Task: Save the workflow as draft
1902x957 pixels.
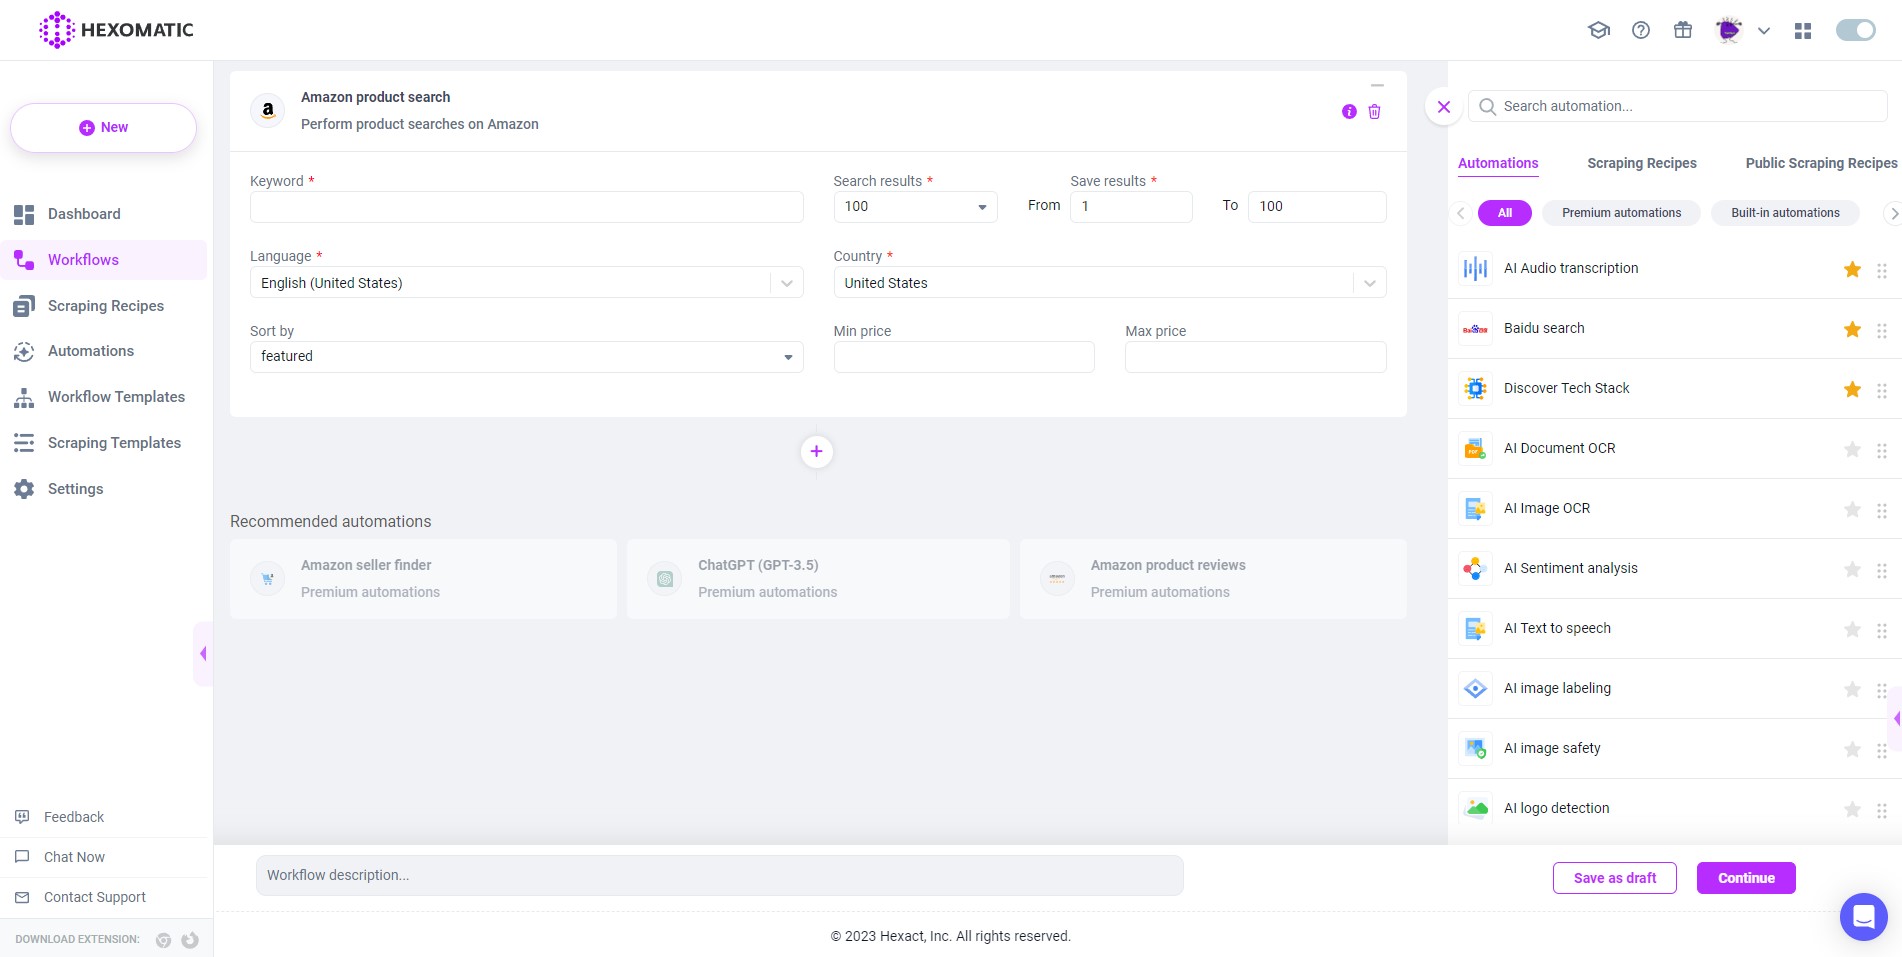Action: [x=1614, y=877]
